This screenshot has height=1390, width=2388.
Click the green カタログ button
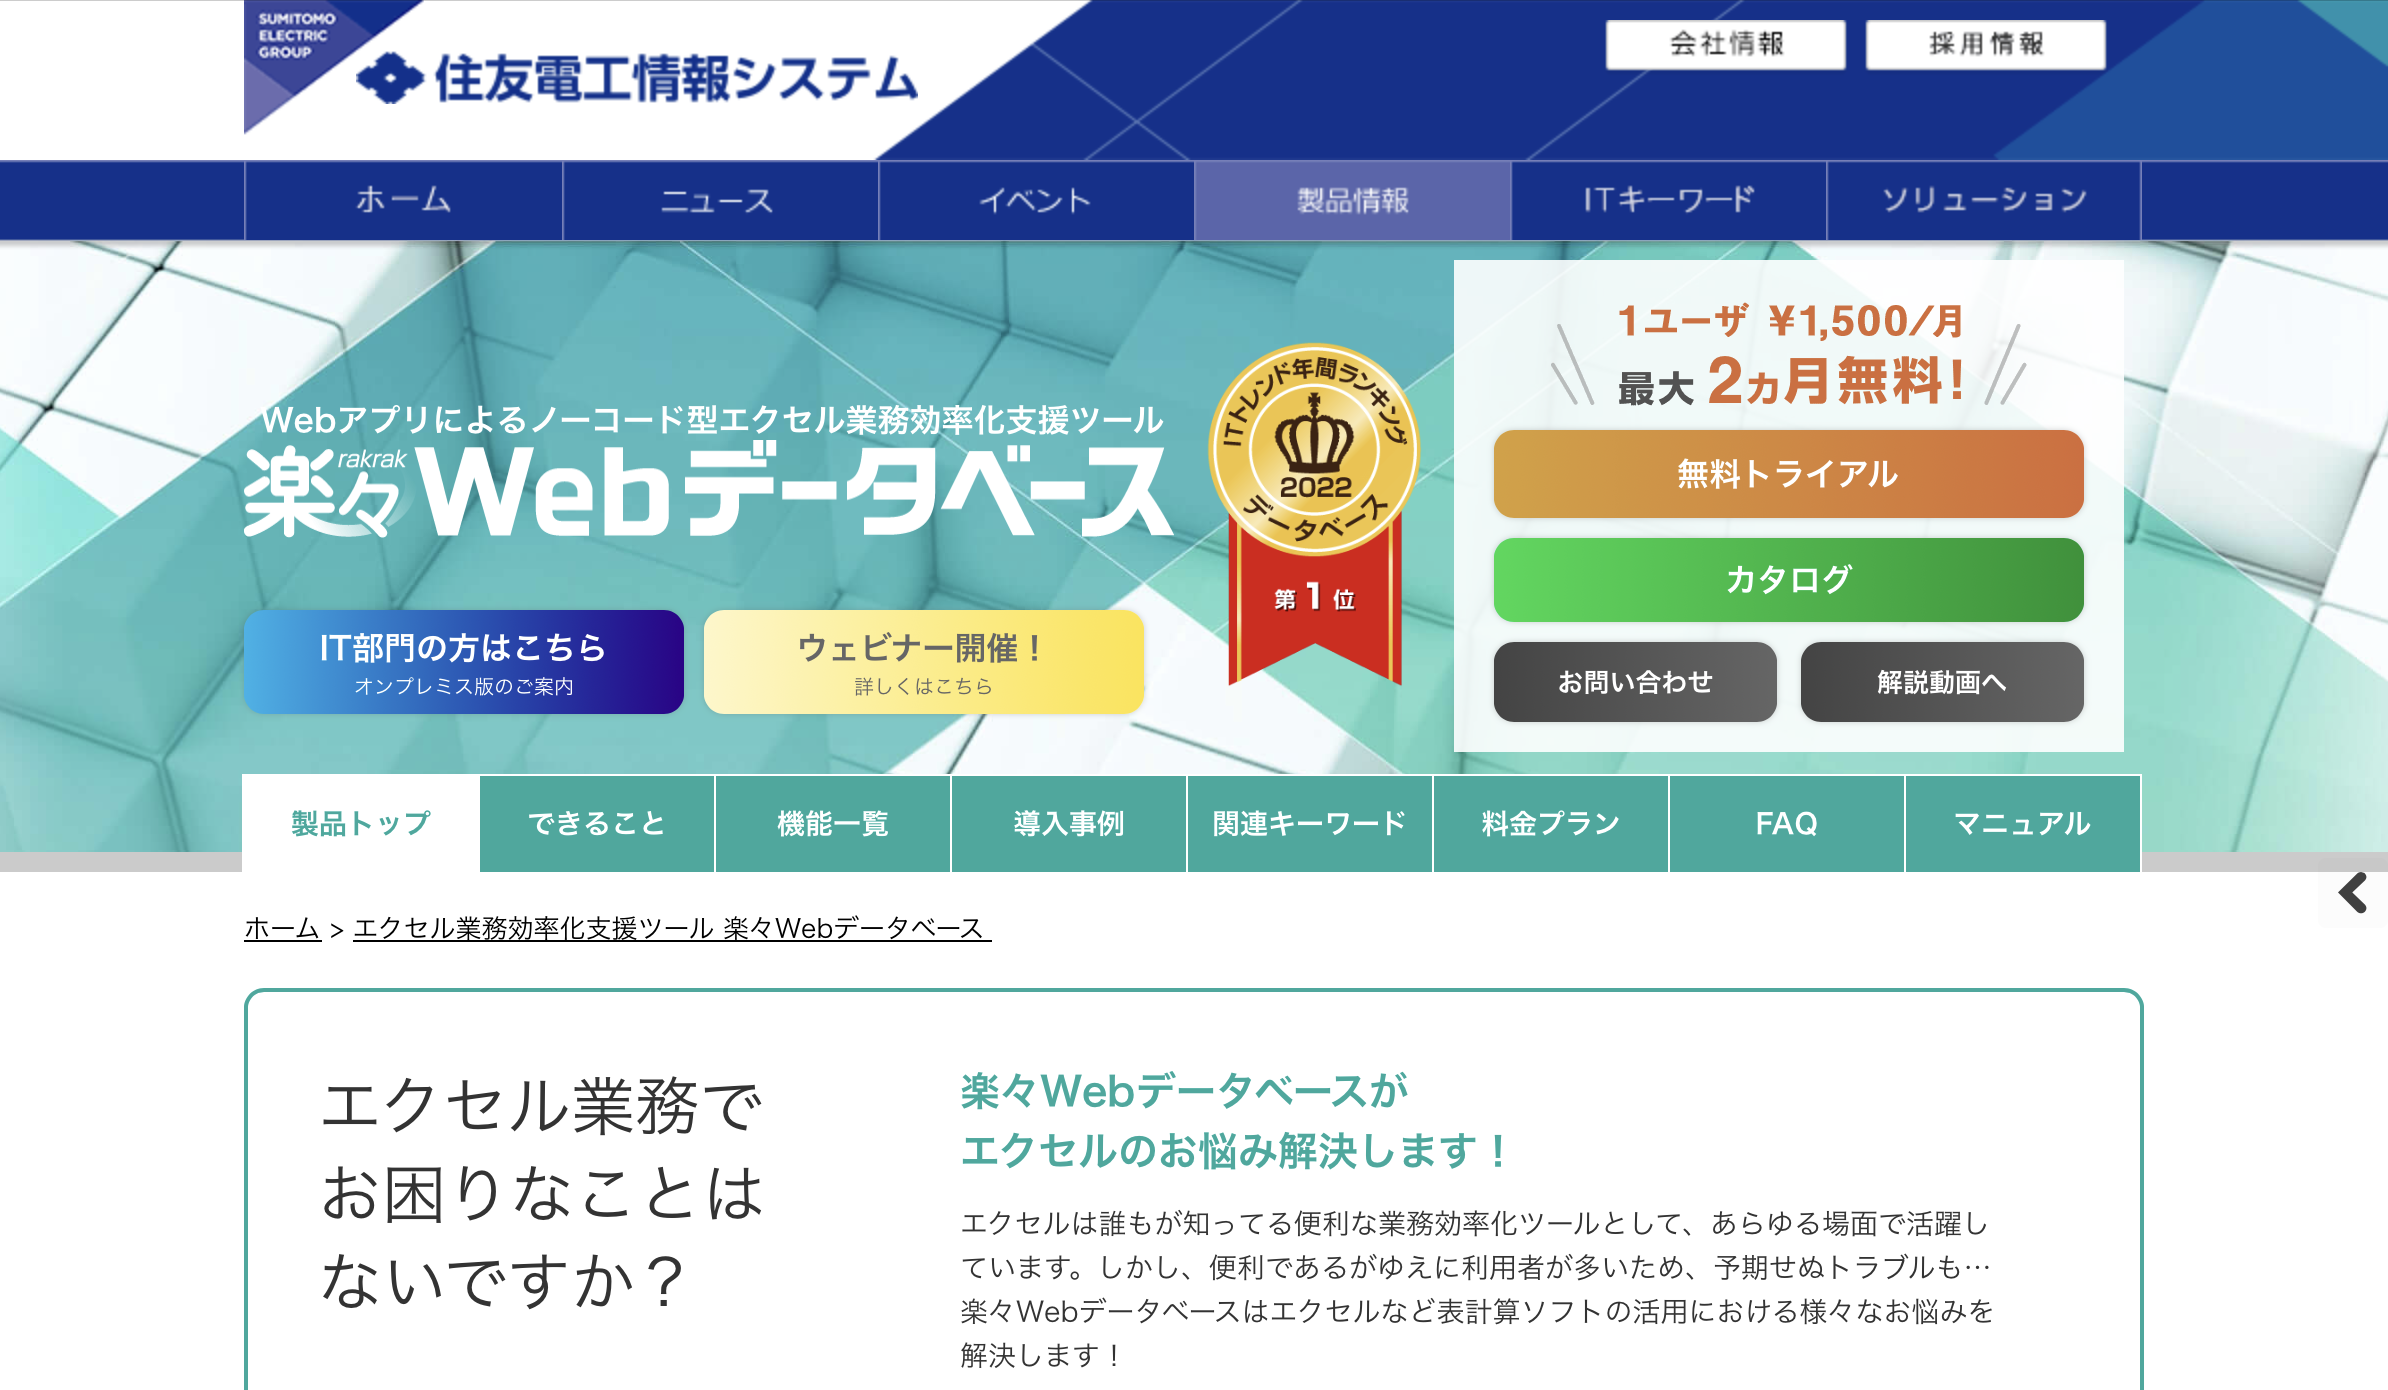tap(1788, 580)
